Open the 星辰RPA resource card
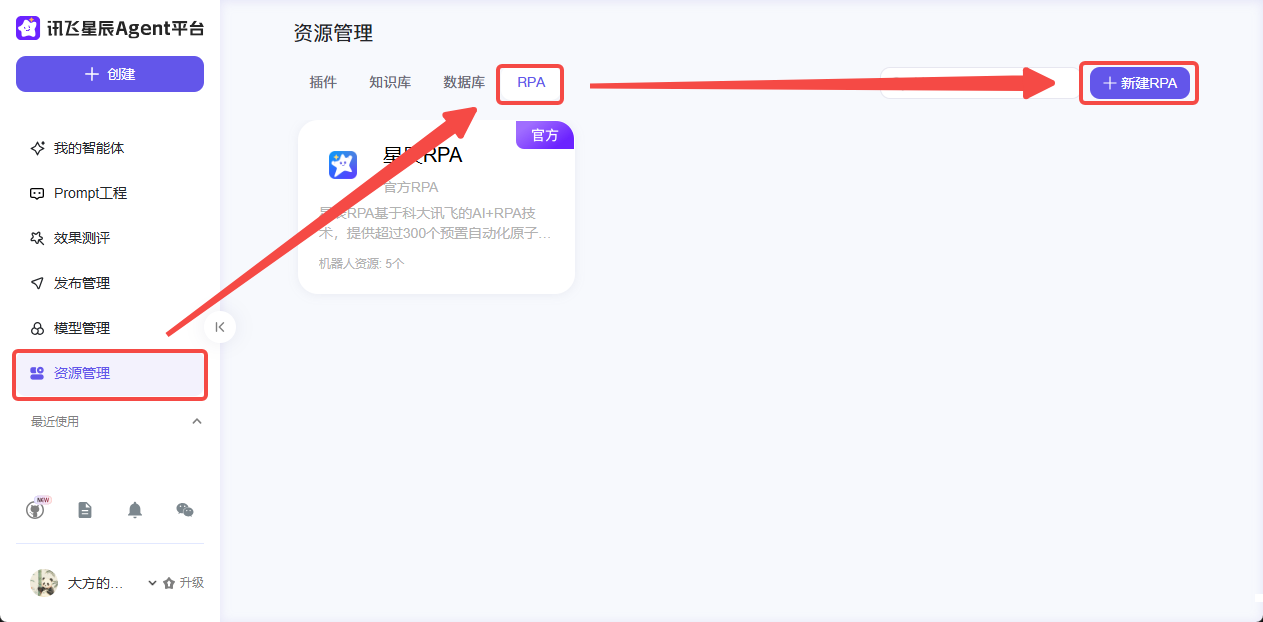Viewport: 1263px width, 622px height. click(436, 207)
